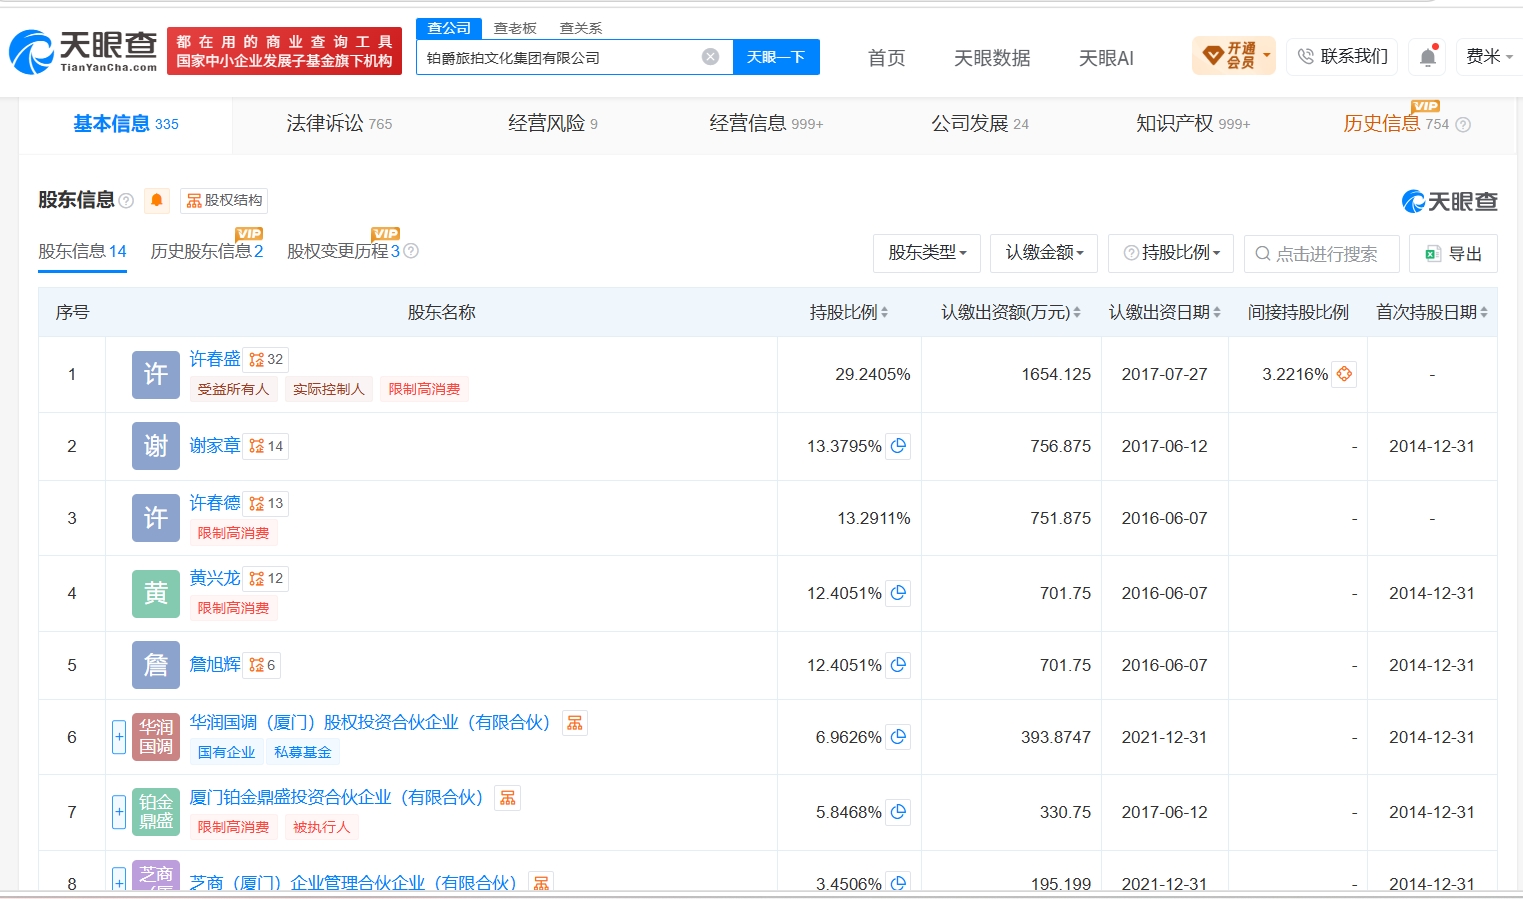This screenshot has height=899, width=1523.
Task: Click the 32 related companies badge
Action: 266,359
